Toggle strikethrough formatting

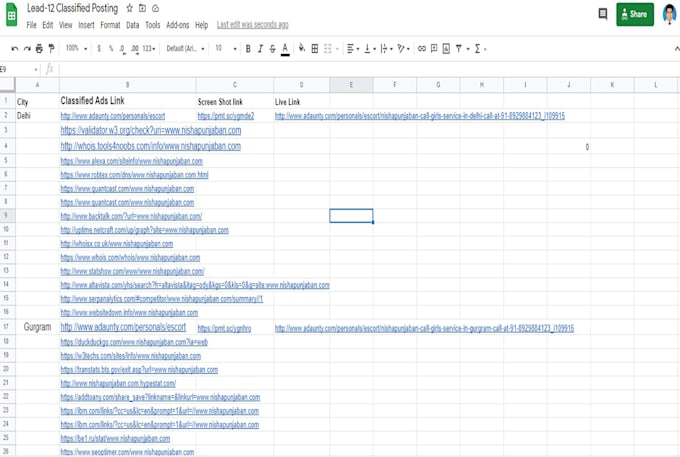tap(272, 49)
